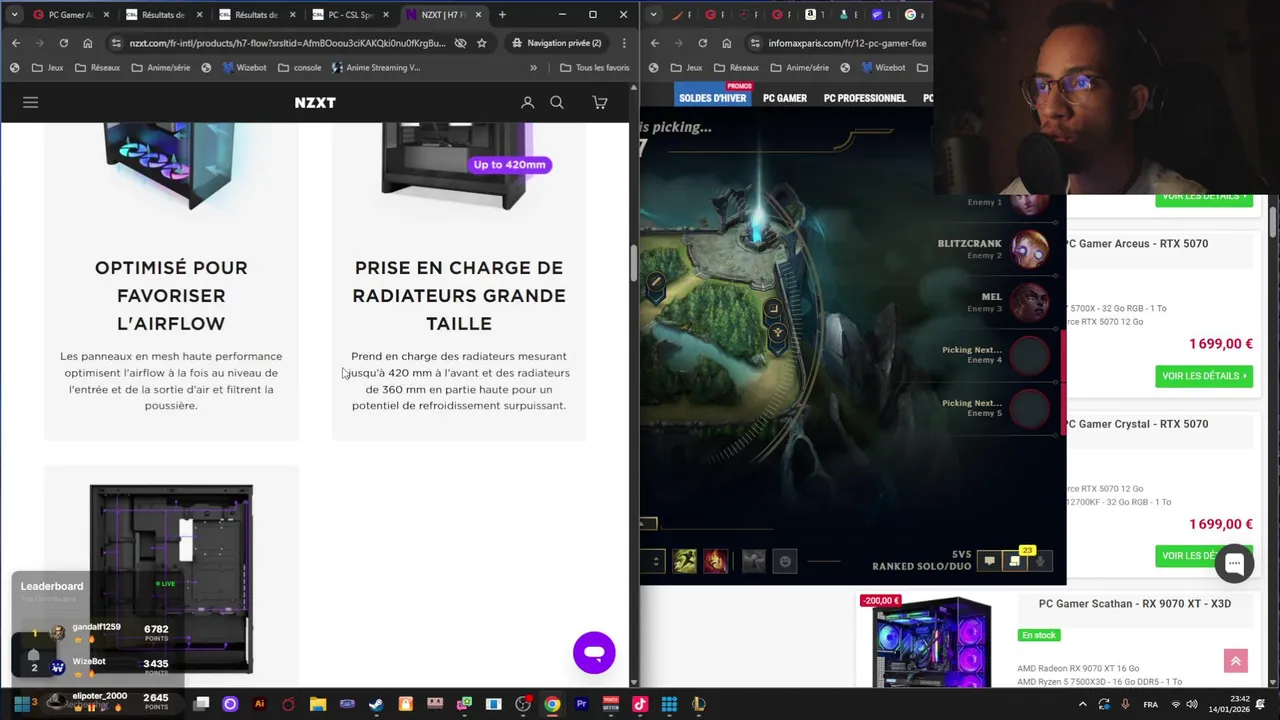Open the tab search dropdown in Infomax window
The height and width of the screenshot is (720, 1280).
click(654, 15)
